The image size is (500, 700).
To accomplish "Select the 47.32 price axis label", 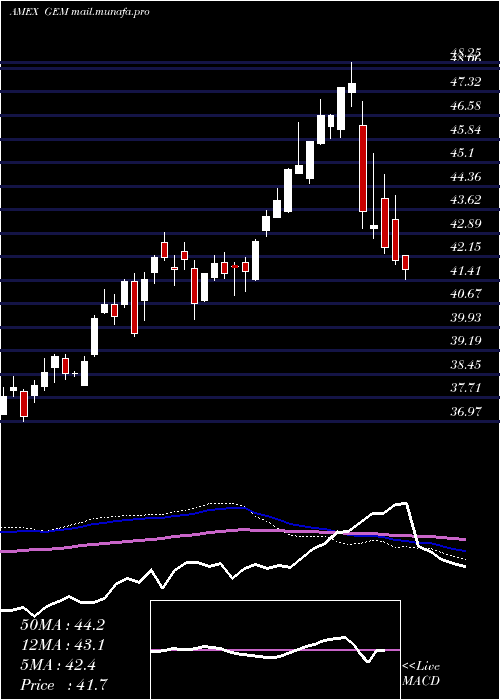I will [x=466, y=82].
